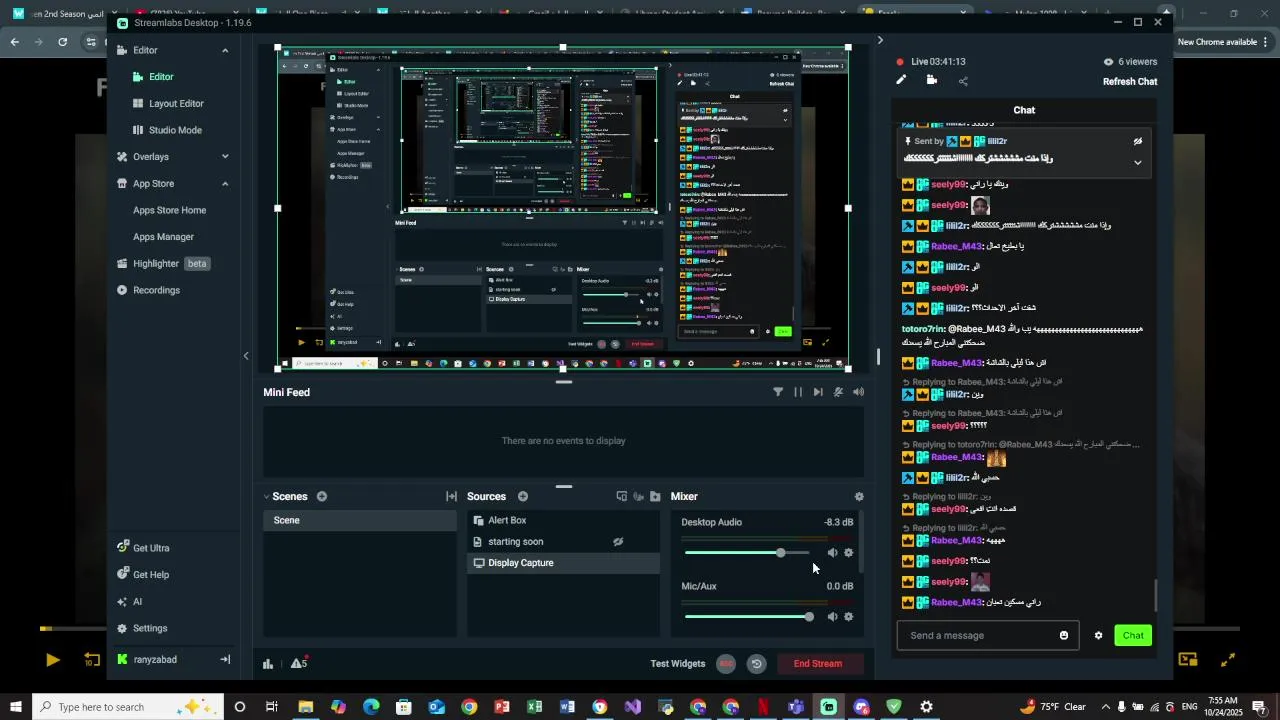Open scene transitions icon
The image size is (1280, 720).
[x=451, y=497]
